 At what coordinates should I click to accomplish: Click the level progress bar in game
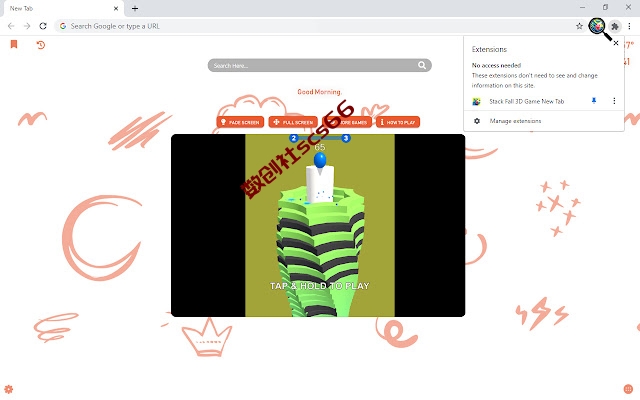pos(320,138)
